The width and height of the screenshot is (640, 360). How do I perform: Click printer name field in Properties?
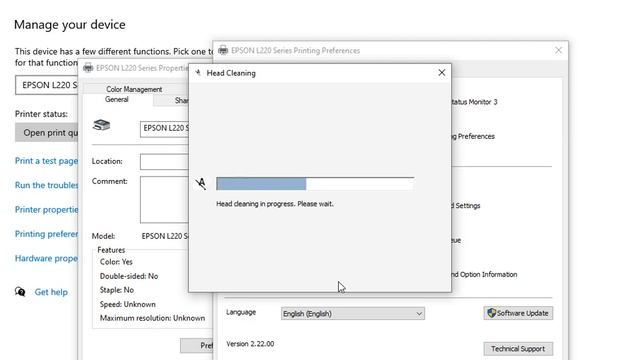164,129
